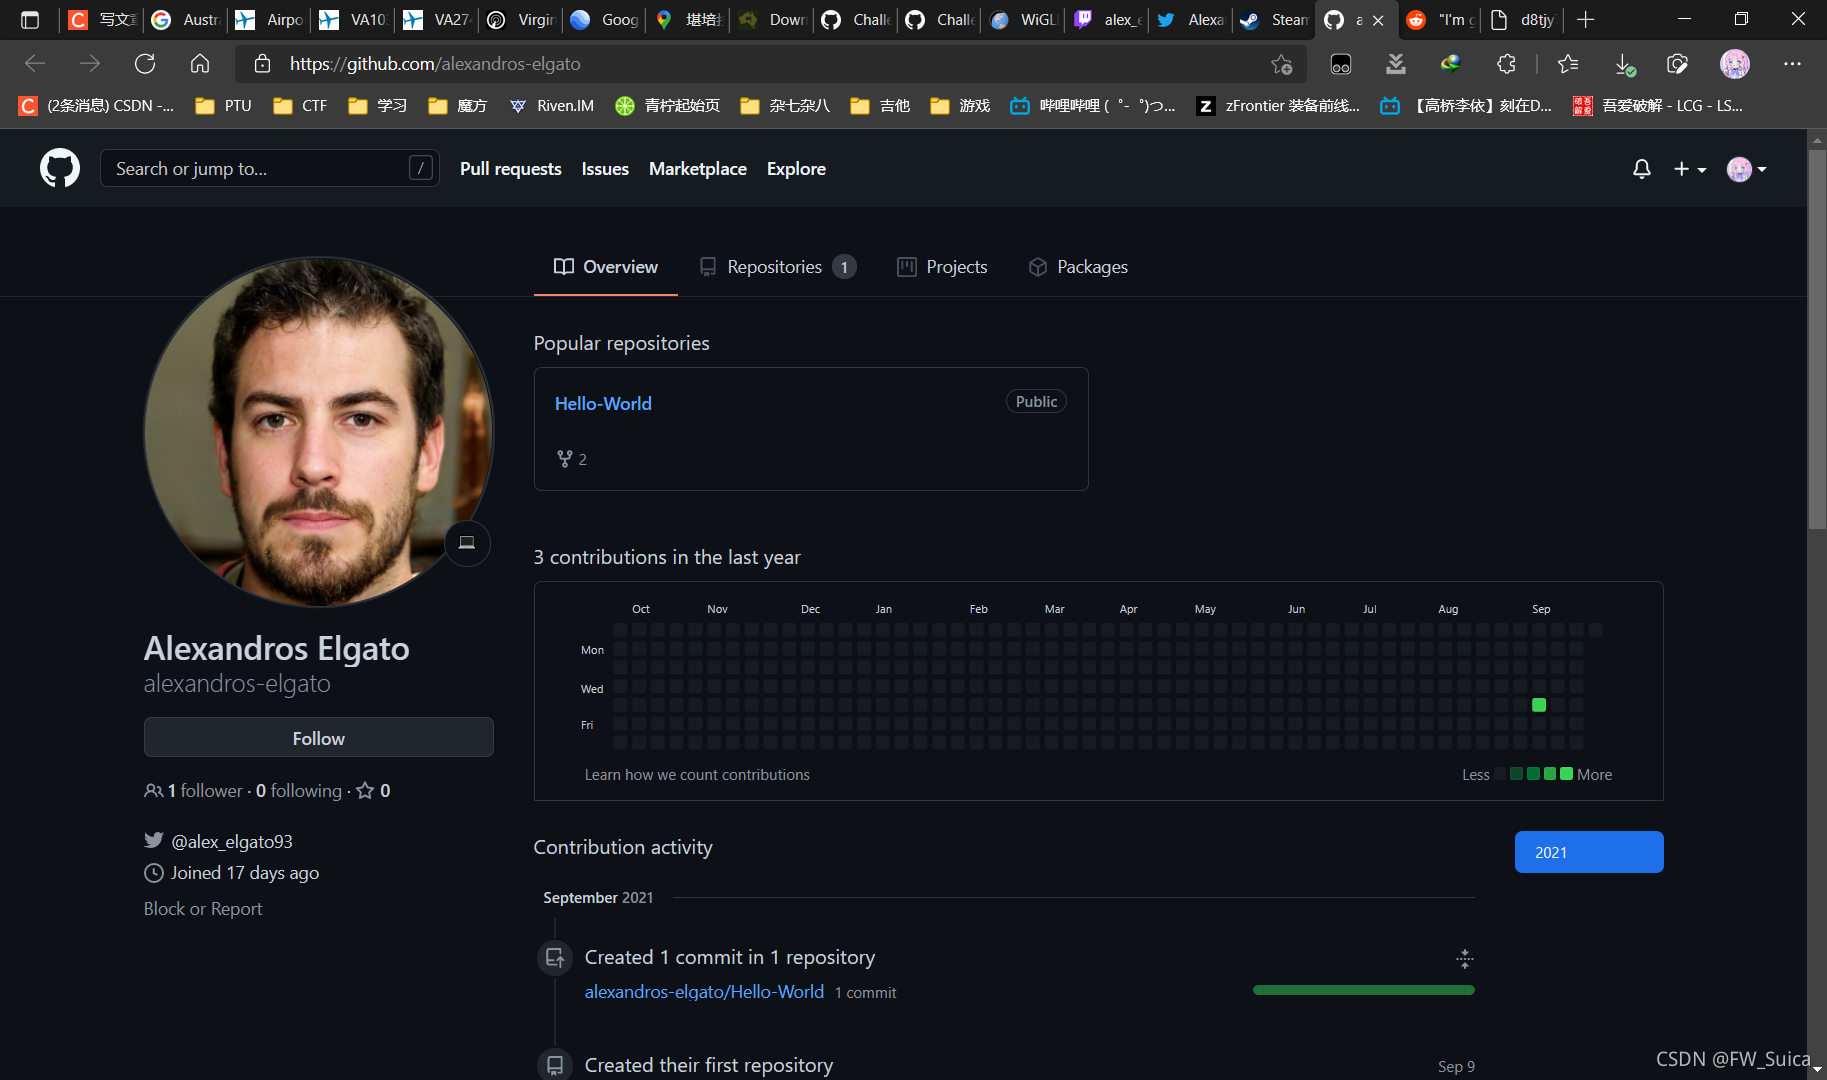
Task: Open Explore in the header
Action: point(796,169)
